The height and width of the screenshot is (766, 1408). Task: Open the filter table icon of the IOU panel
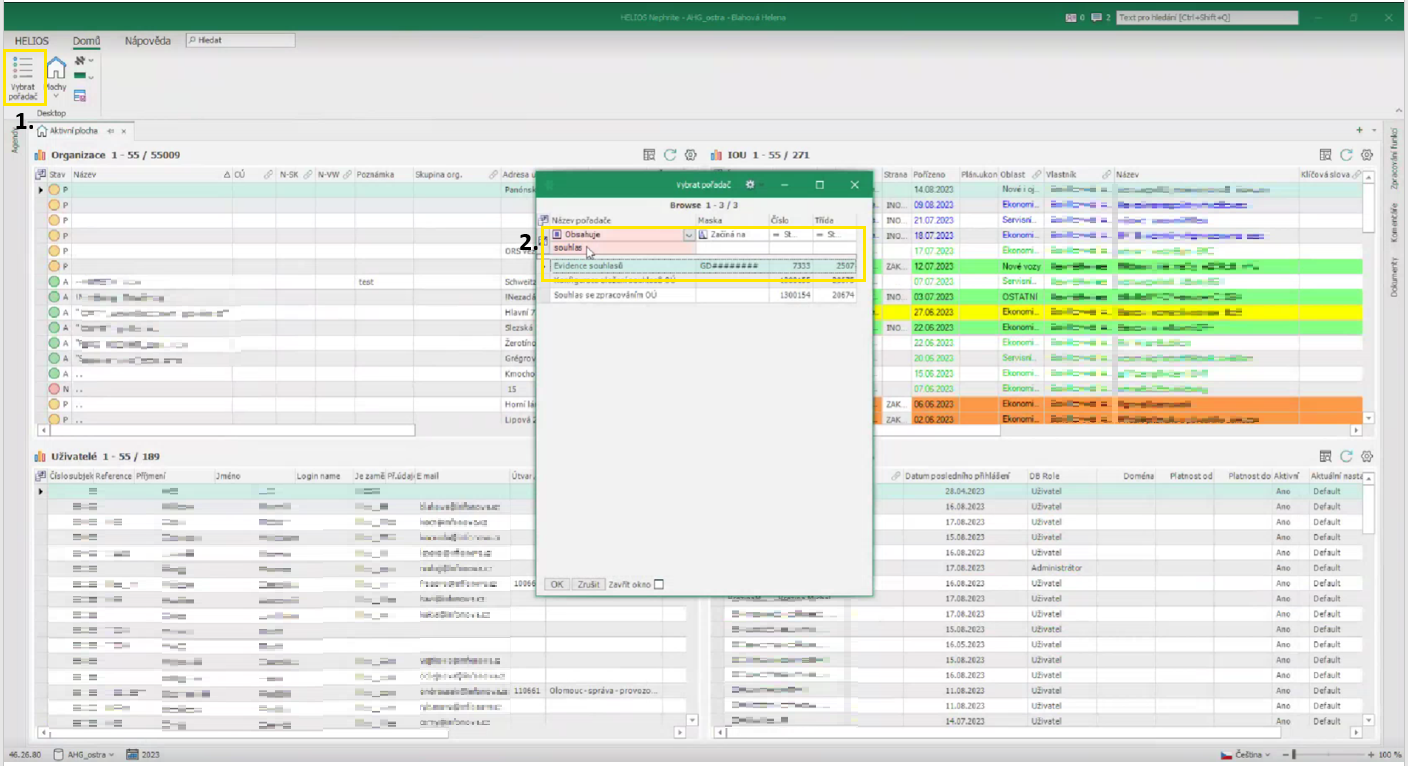[1325, 155]
